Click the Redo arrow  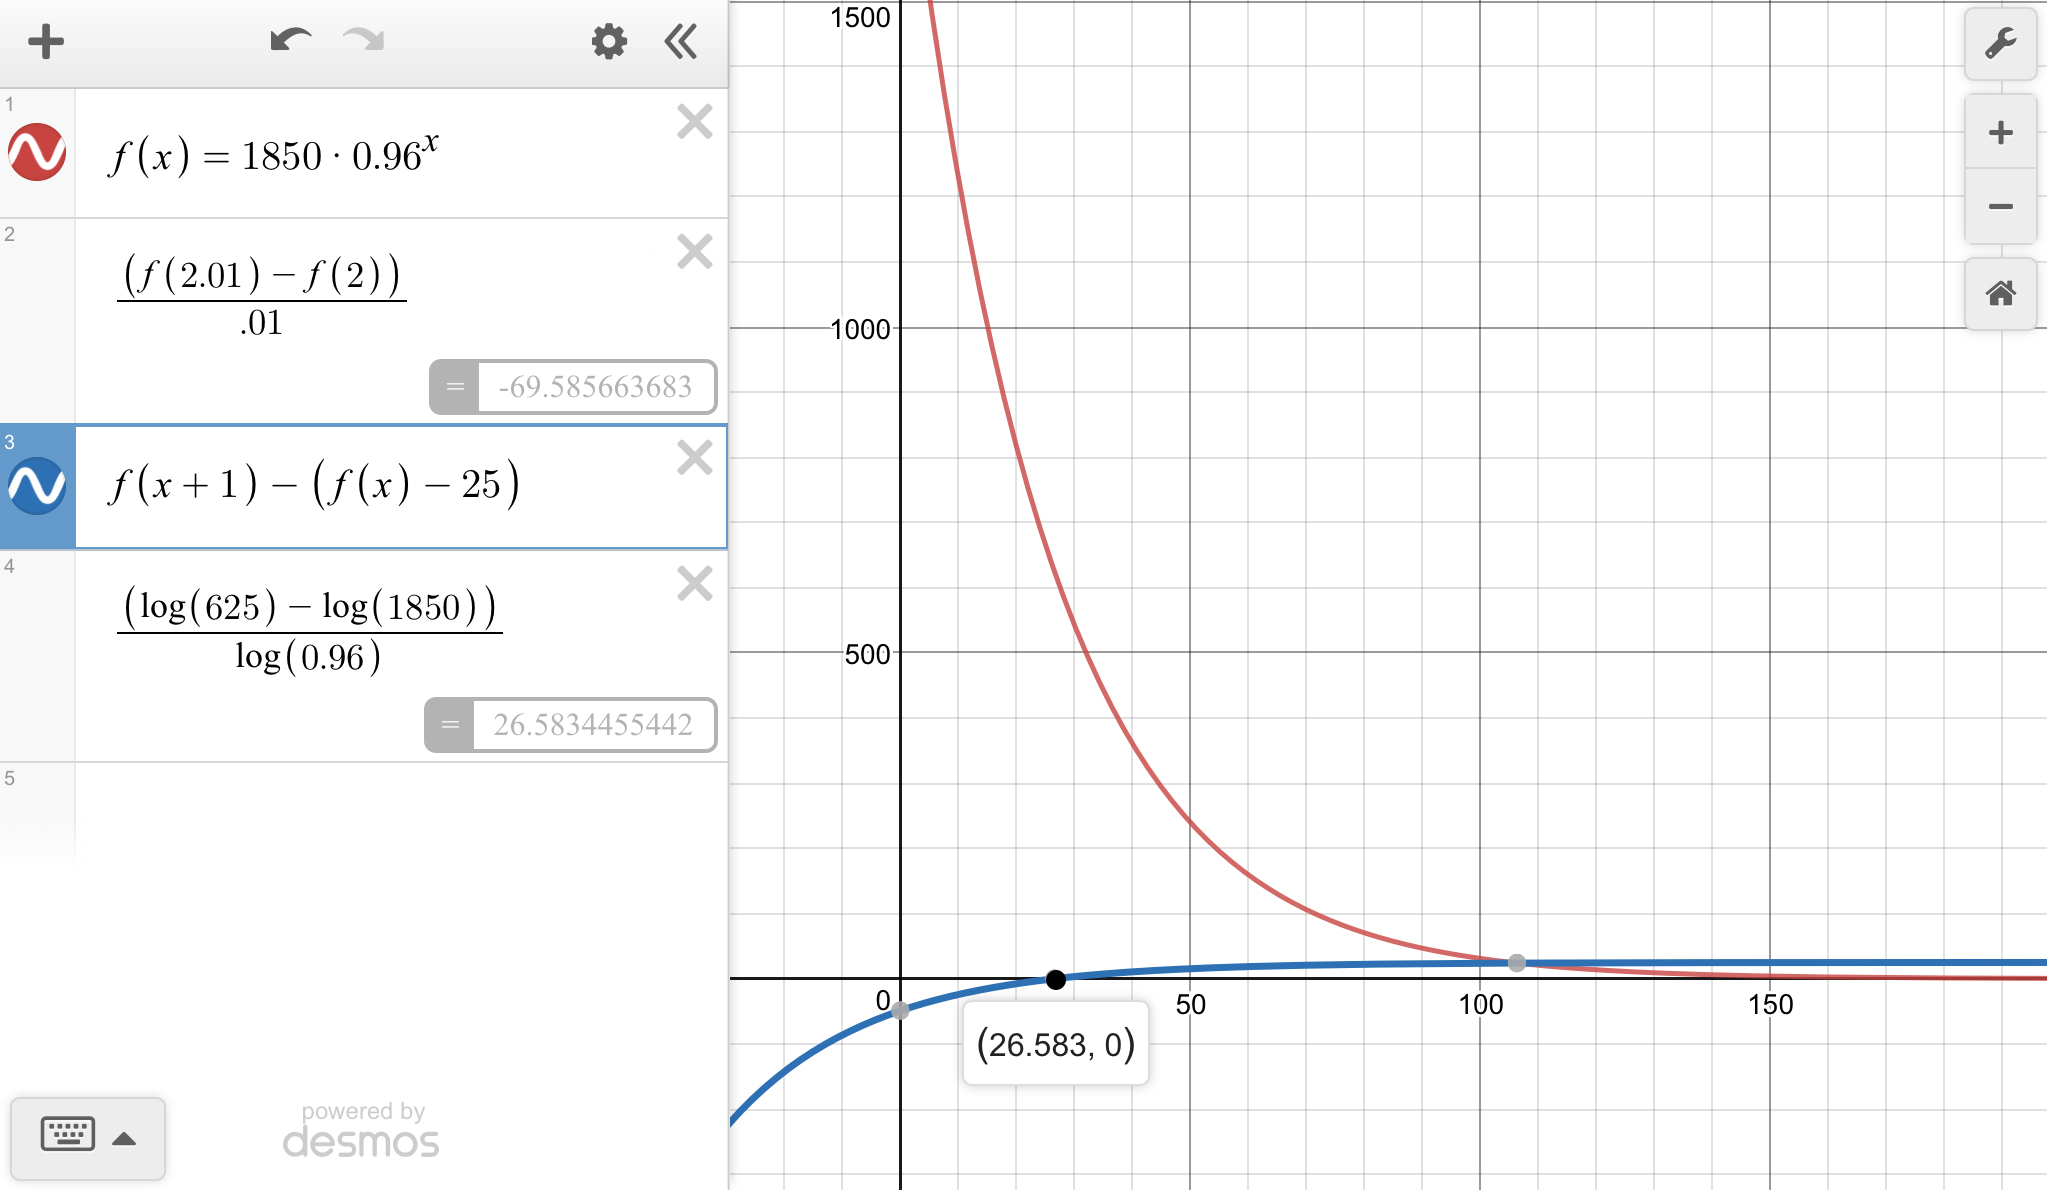pyautogui.click(x=364, y=41)
